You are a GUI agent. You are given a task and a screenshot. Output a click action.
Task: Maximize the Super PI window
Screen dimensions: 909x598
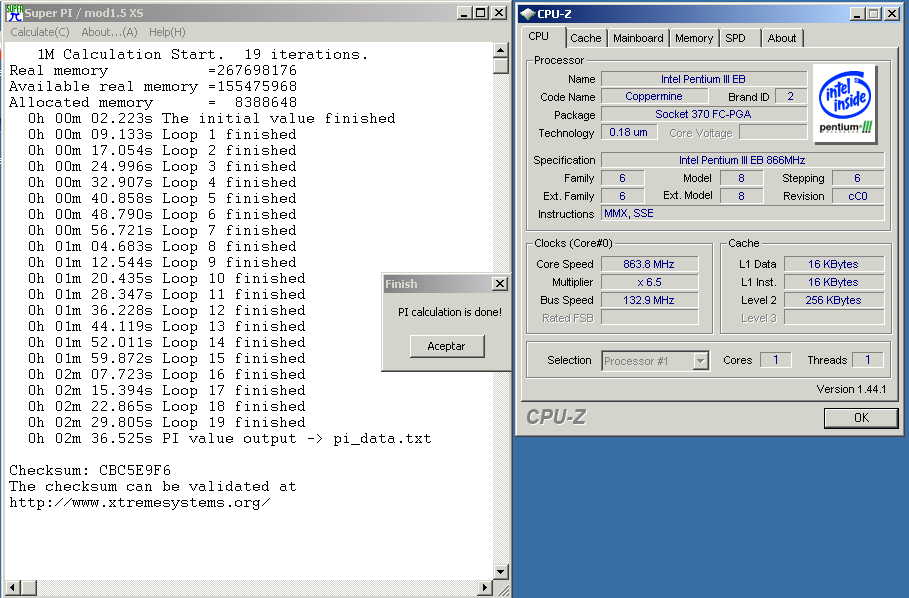[481, 13]
